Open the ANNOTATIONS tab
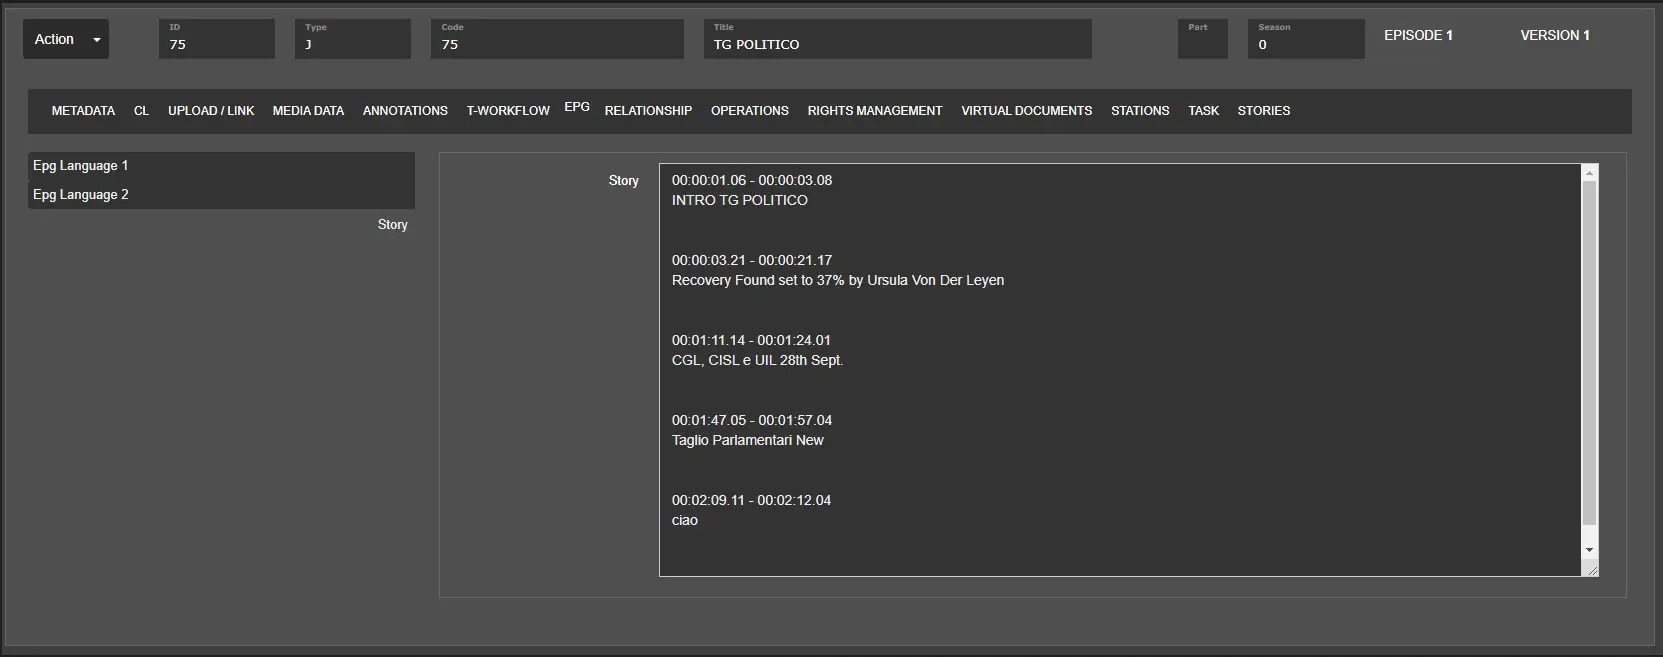The image size is (1663, 657). click(405, 111)
